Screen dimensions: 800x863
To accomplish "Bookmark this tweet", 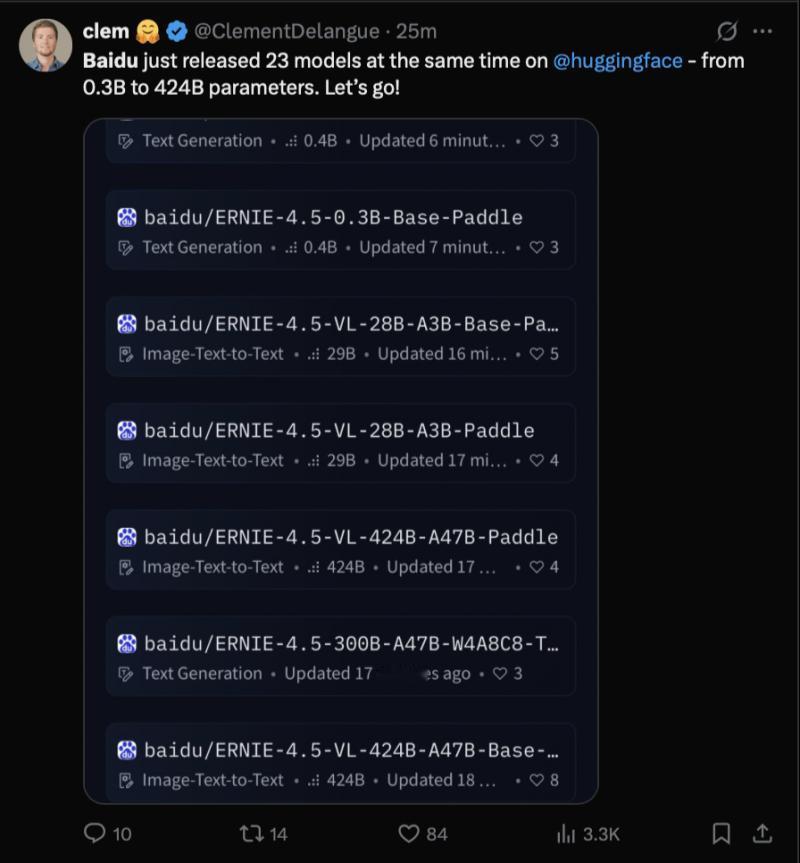I will (721, 833).
